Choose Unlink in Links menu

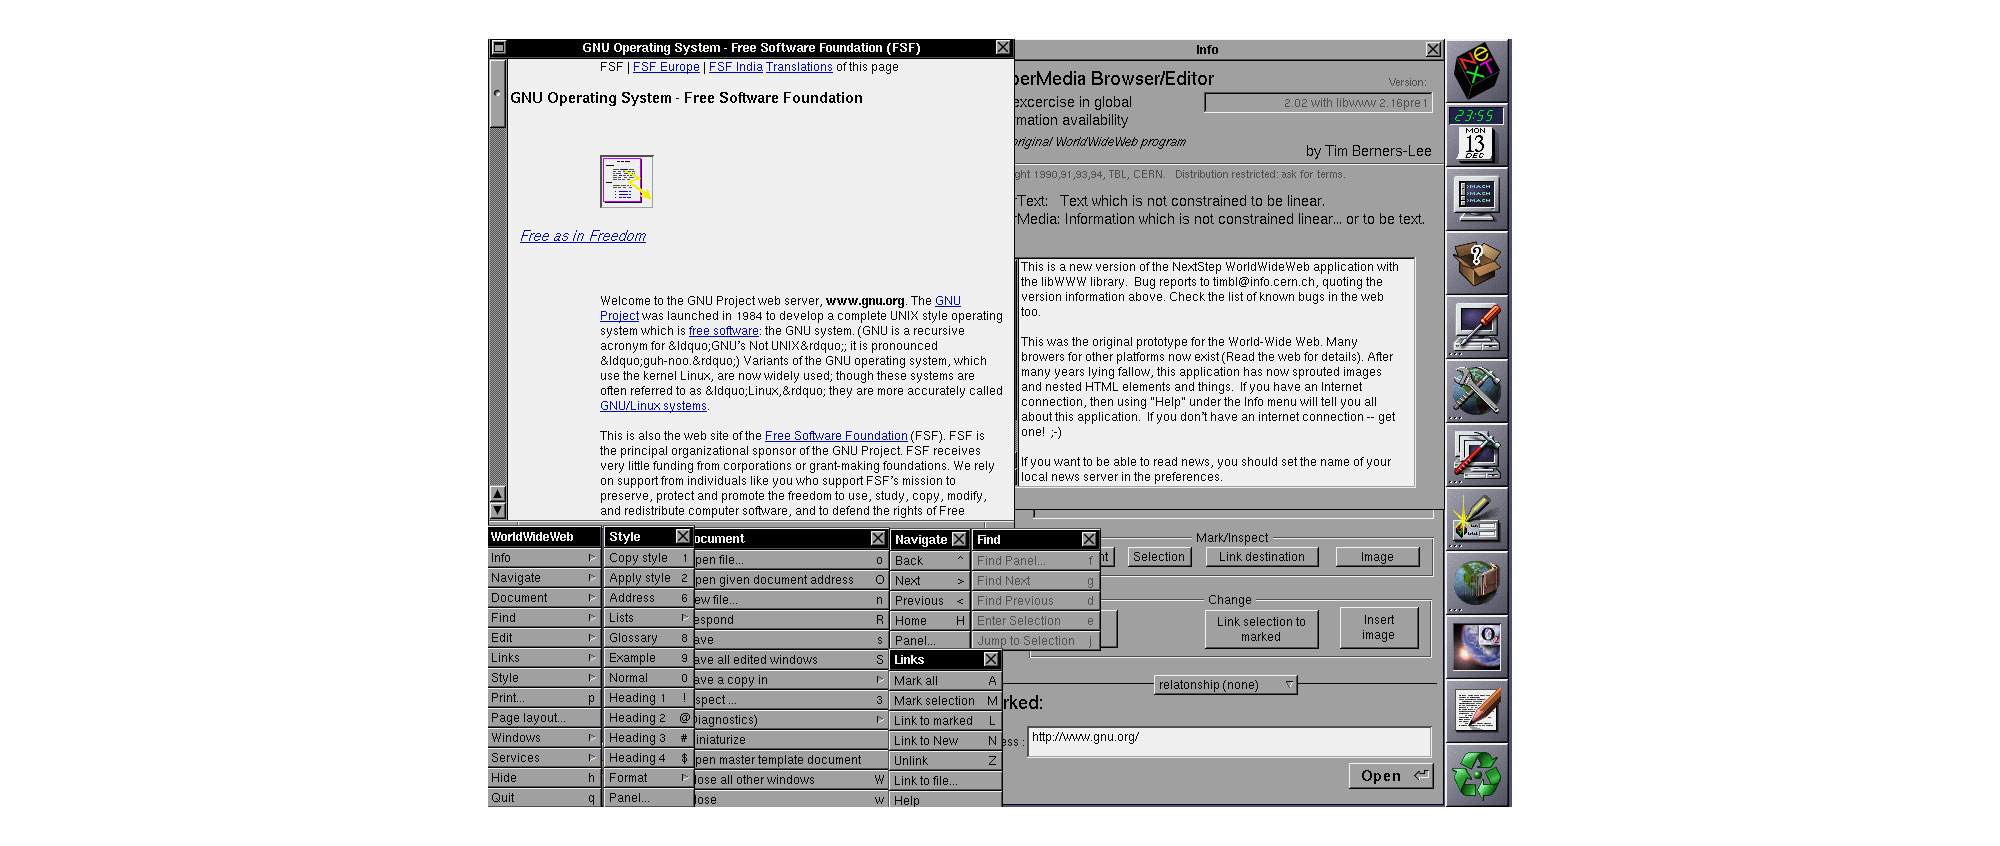pyautogui.click(x=945, y=761)
